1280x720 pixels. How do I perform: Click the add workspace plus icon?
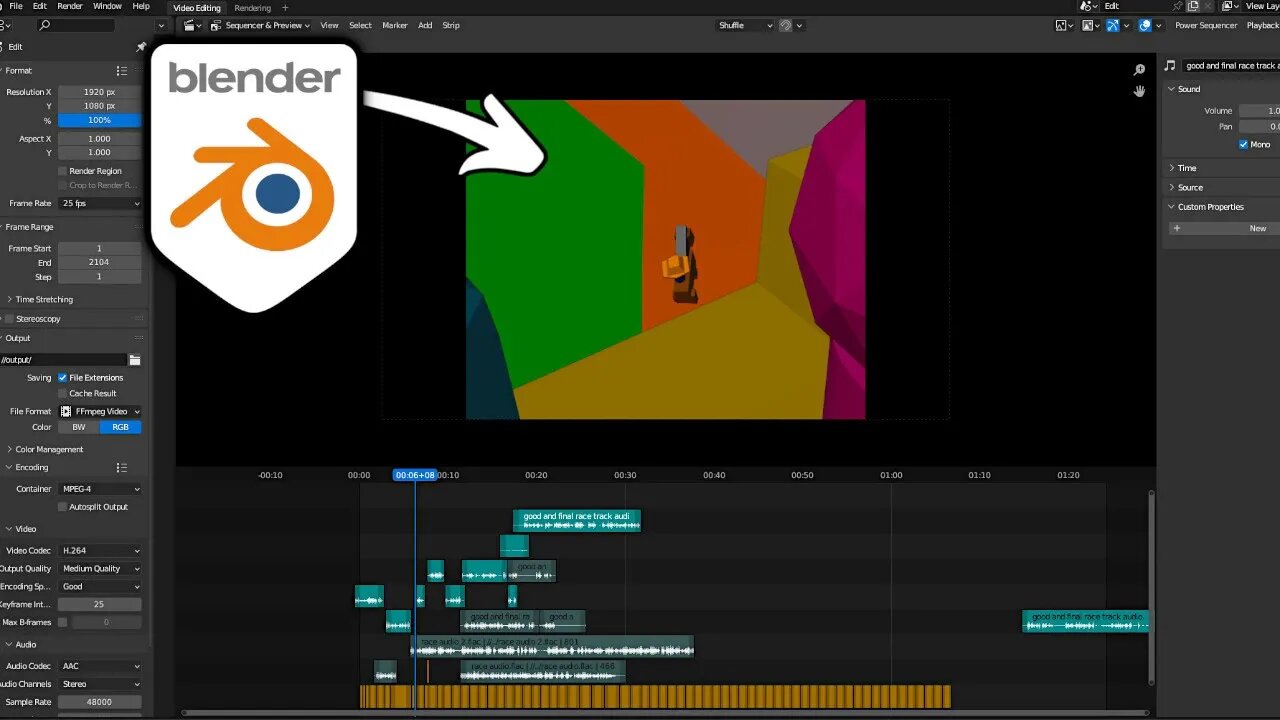pyautogui.click(x=285, y=8)
